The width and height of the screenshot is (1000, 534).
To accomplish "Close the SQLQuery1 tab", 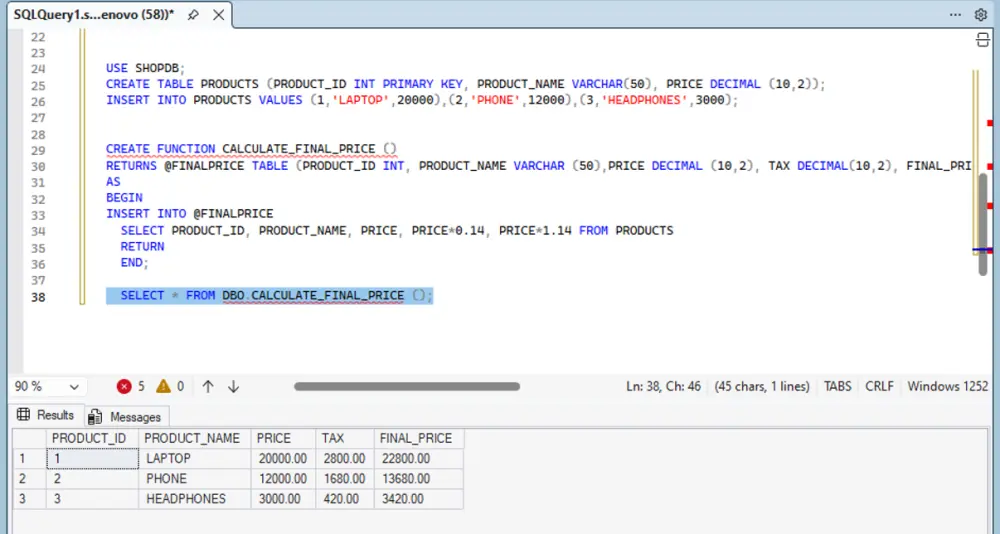I will [x=218, y=15].
